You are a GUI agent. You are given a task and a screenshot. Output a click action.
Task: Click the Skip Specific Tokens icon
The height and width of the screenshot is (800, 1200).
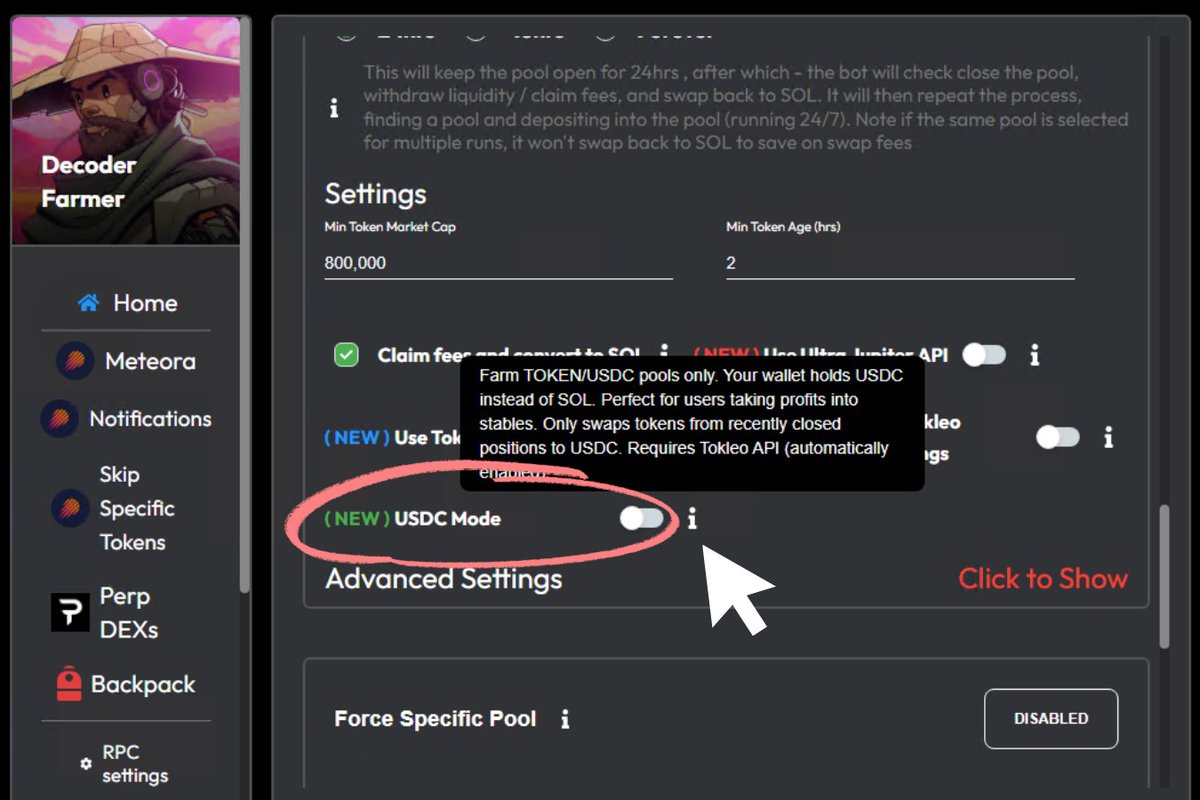coord(69,508)
